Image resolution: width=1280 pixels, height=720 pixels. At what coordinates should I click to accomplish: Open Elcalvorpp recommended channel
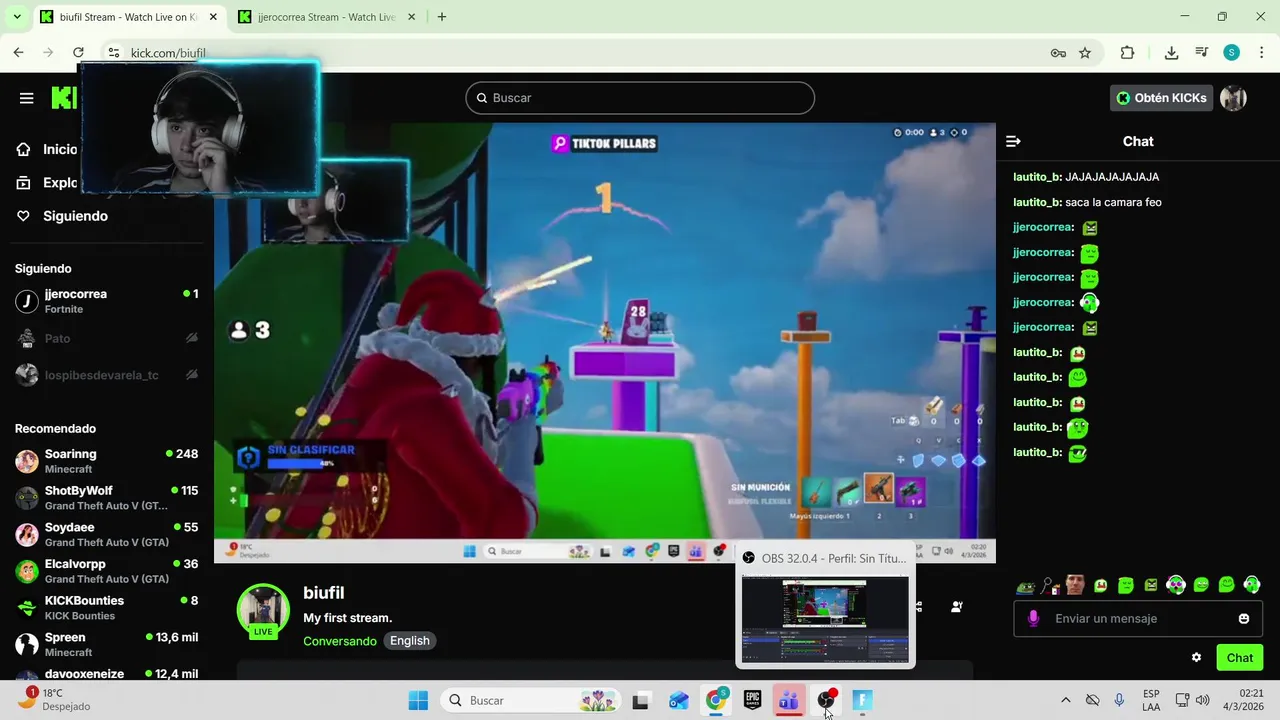pyautogui.click(x=107, y=571)
